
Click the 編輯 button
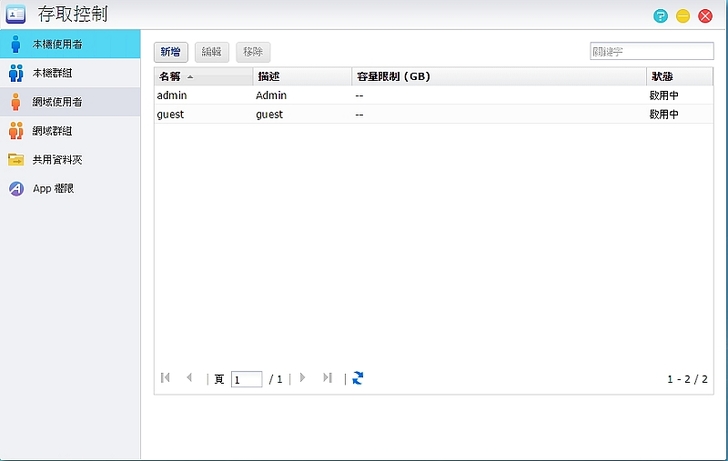211,52
